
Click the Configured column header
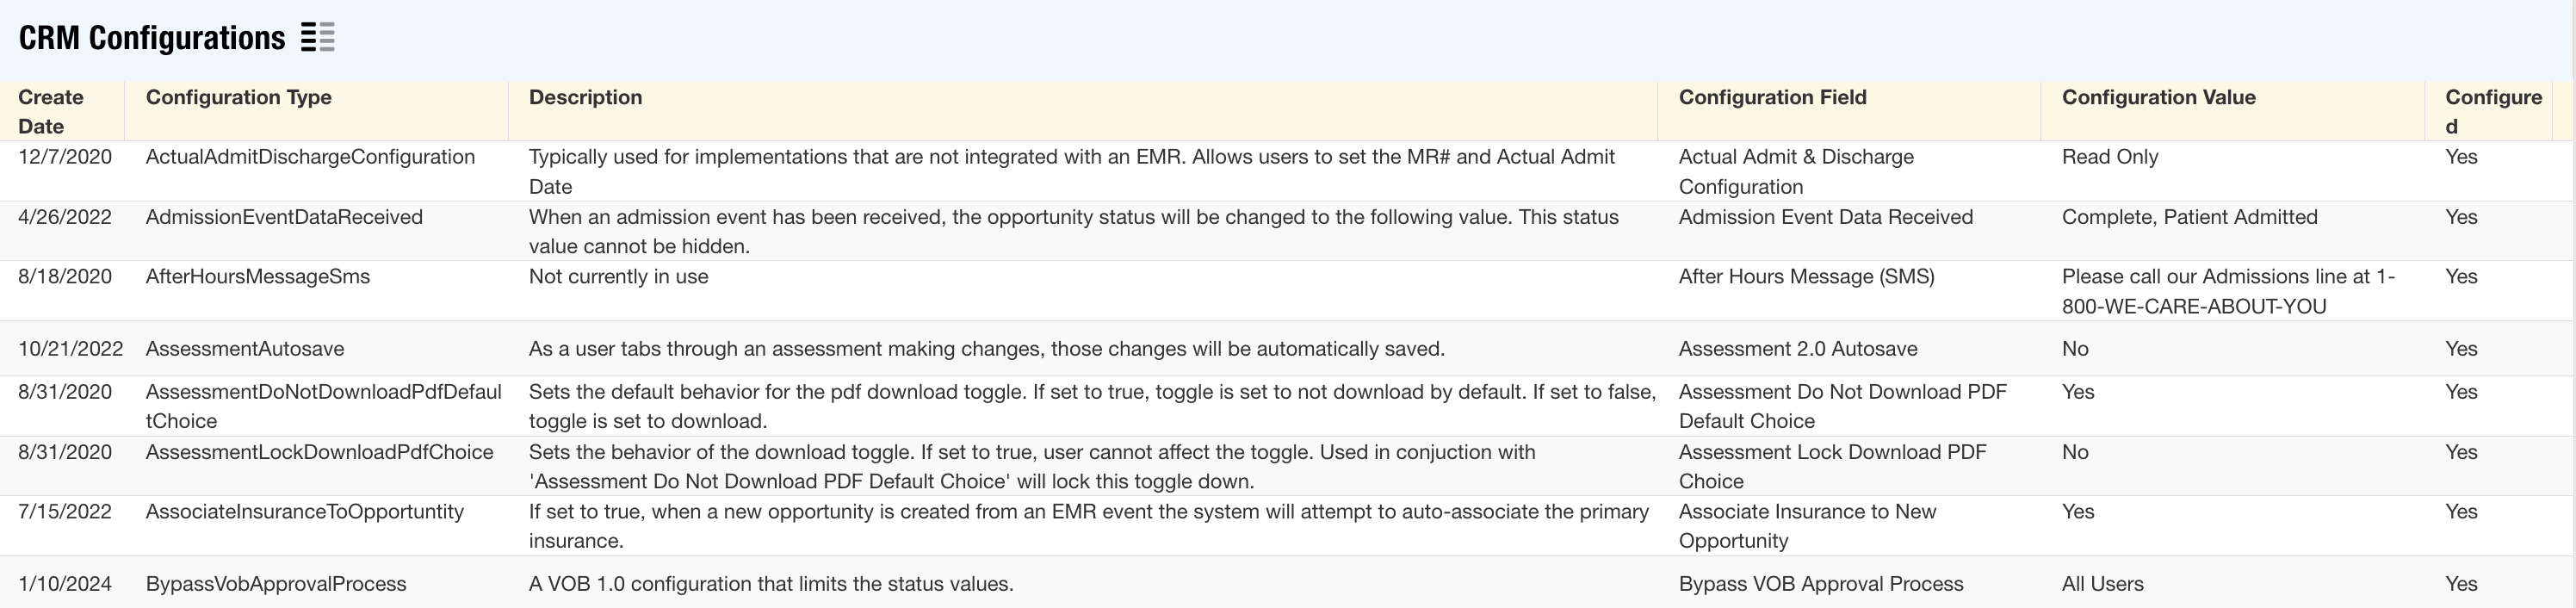click(x=2492, y=111)
